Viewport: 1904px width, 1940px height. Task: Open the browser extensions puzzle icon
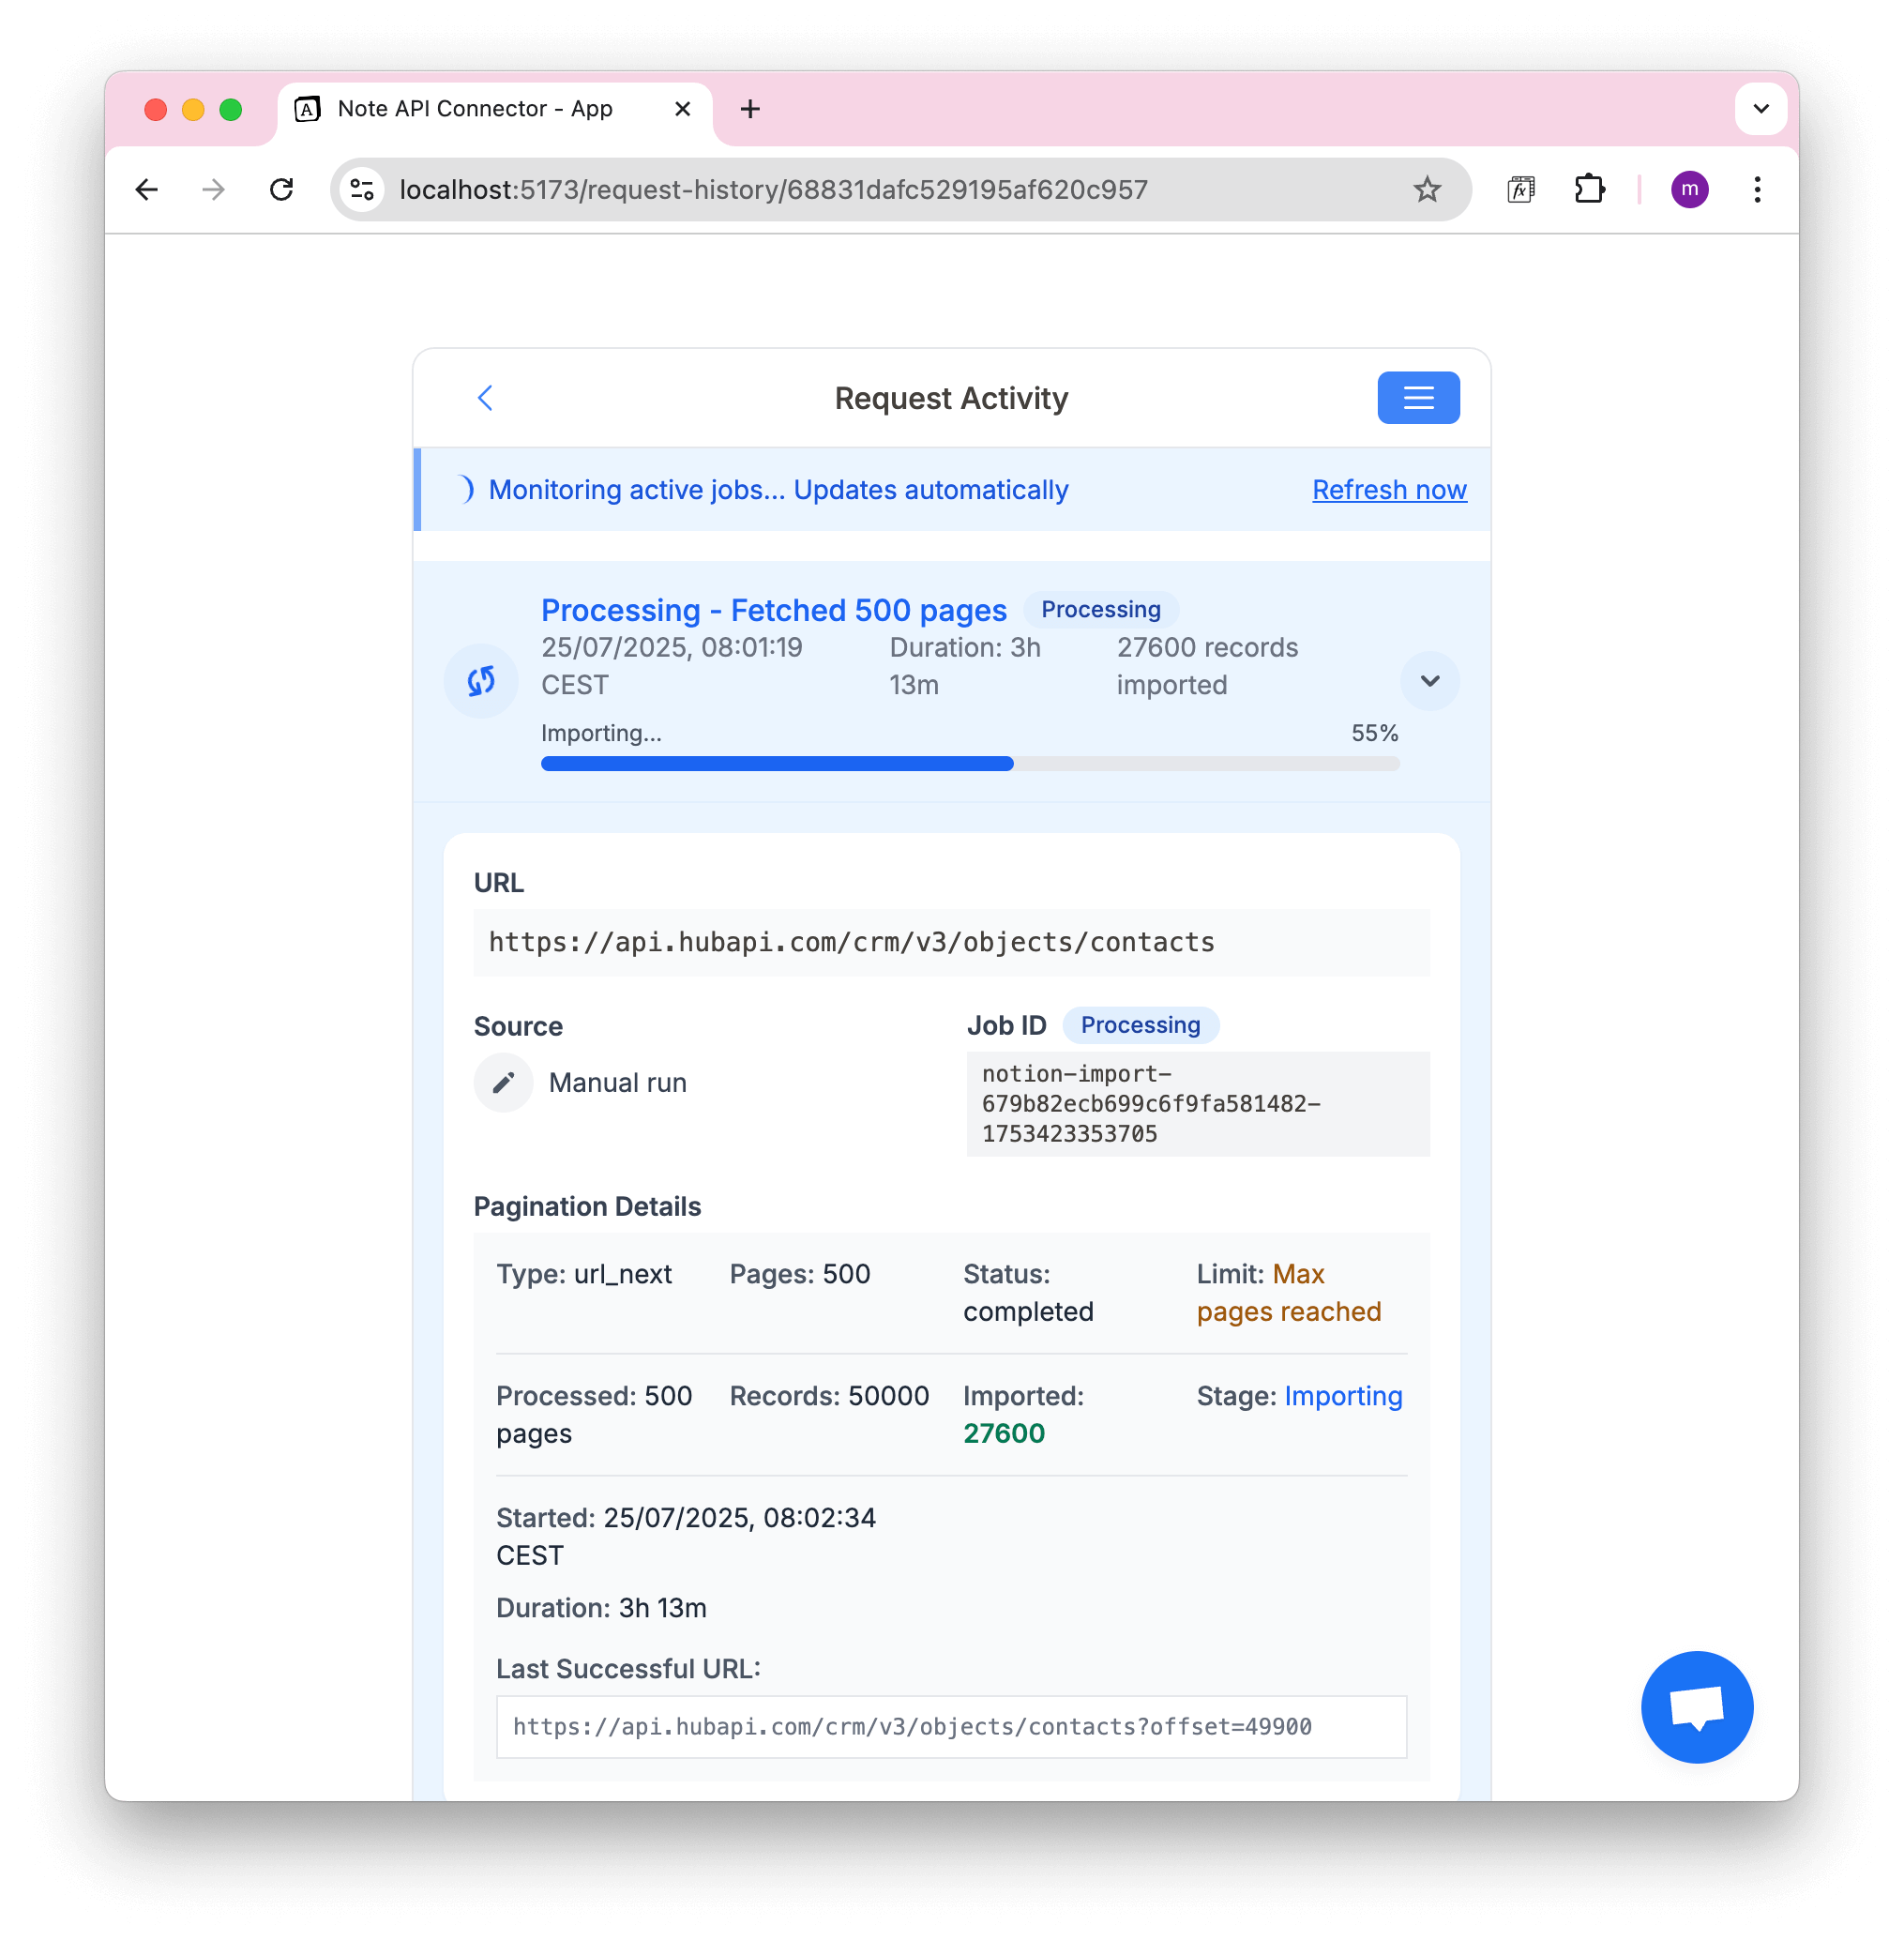(1590, 189)
